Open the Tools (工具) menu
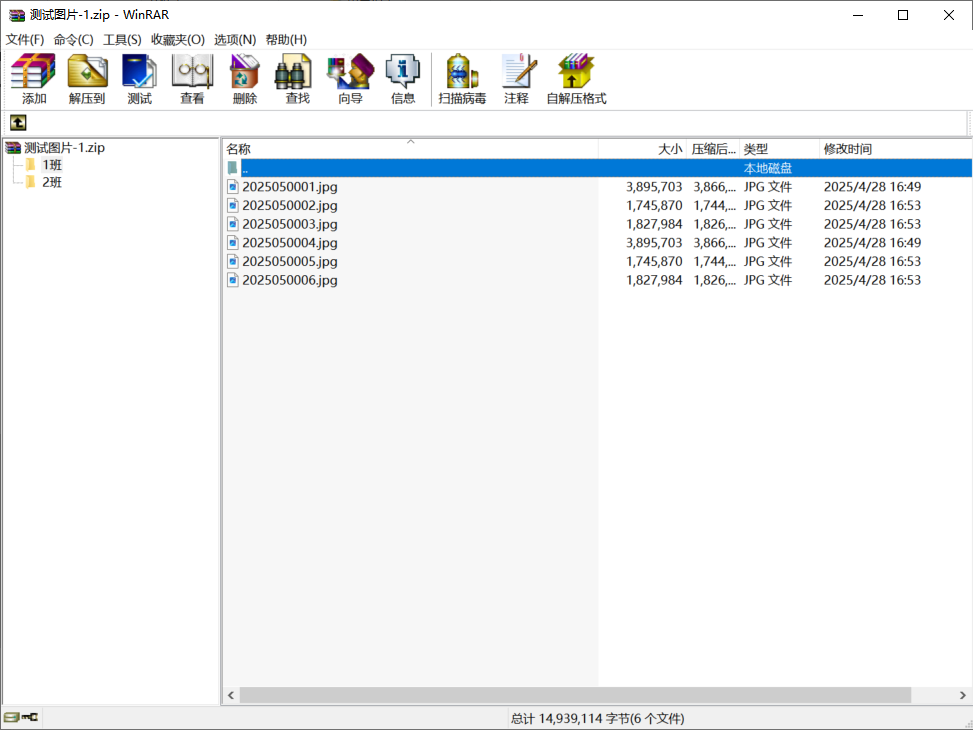973x730 pixels. pyautogui.click(x=122, y=40)
